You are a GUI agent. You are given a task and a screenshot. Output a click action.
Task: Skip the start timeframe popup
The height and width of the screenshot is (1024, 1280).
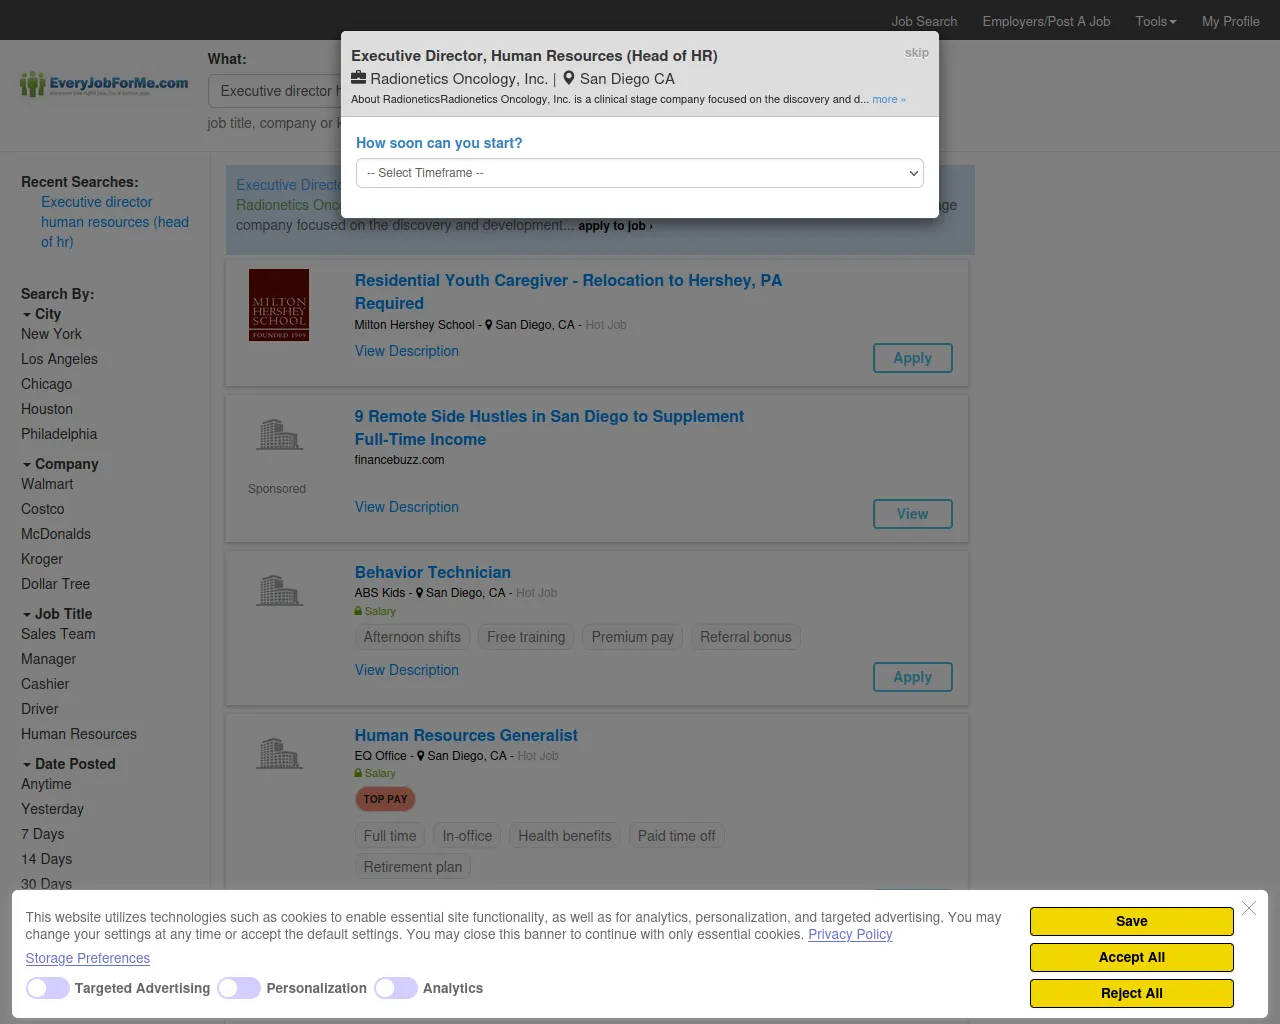[x=917, y=53]
